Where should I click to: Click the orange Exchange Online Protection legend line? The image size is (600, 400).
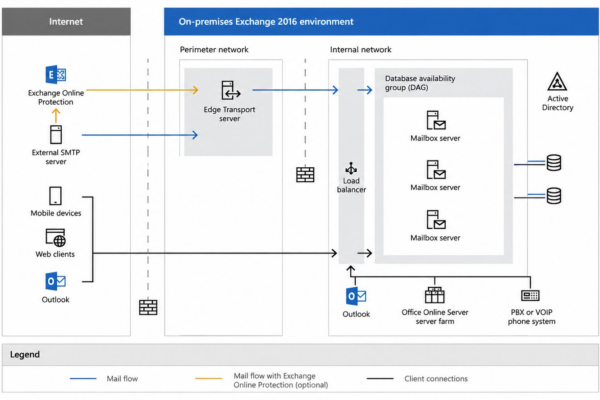click(209, 379)
